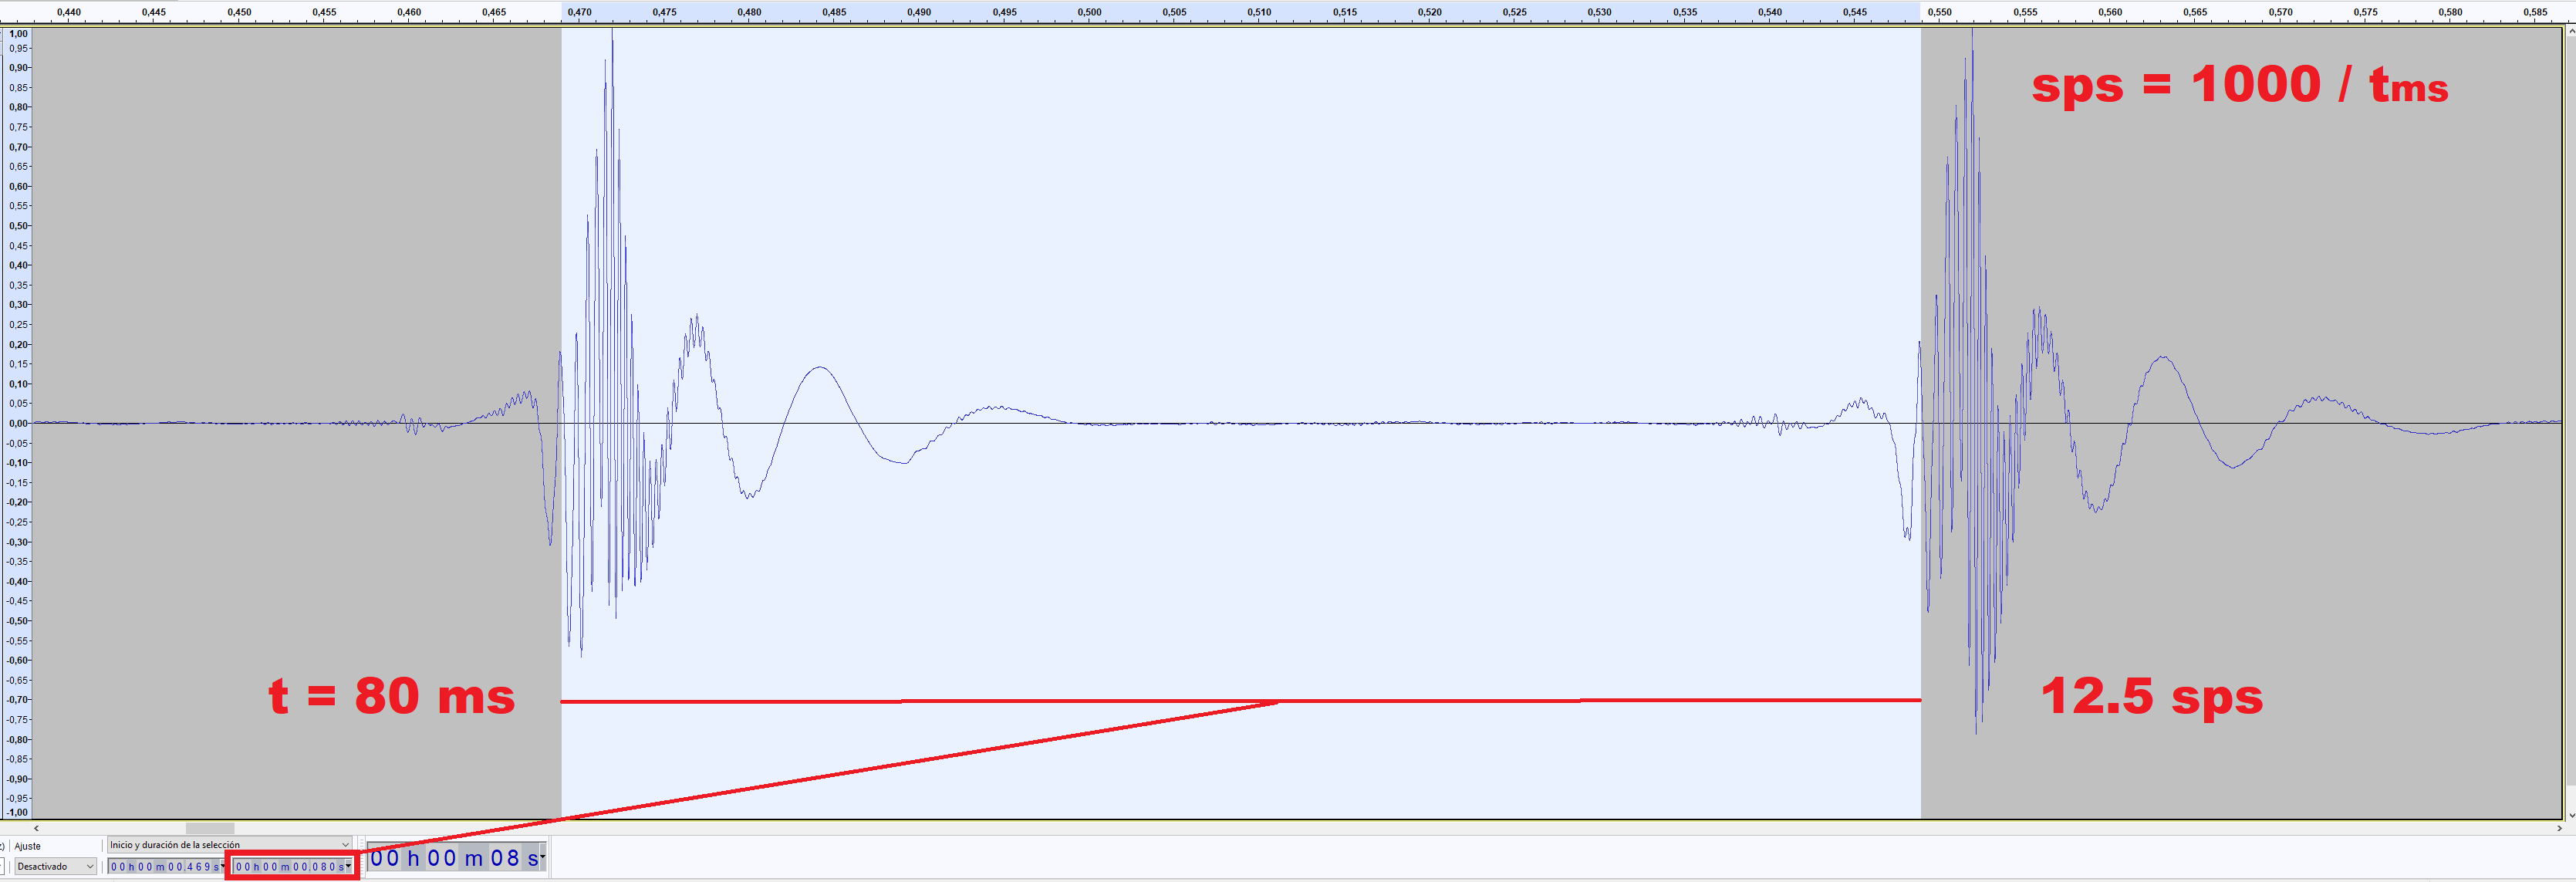The width and height of the screenshot is (2576, 882).
Task: Click the horizontal scrollbar thumb
Action: pyautogui.click(x=210, y=828)
